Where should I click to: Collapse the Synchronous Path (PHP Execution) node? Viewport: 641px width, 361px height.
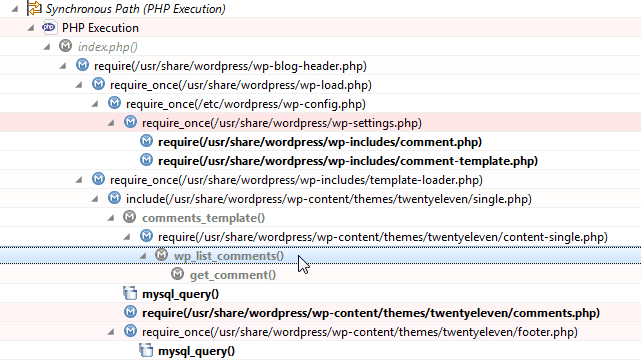point(15,9)
